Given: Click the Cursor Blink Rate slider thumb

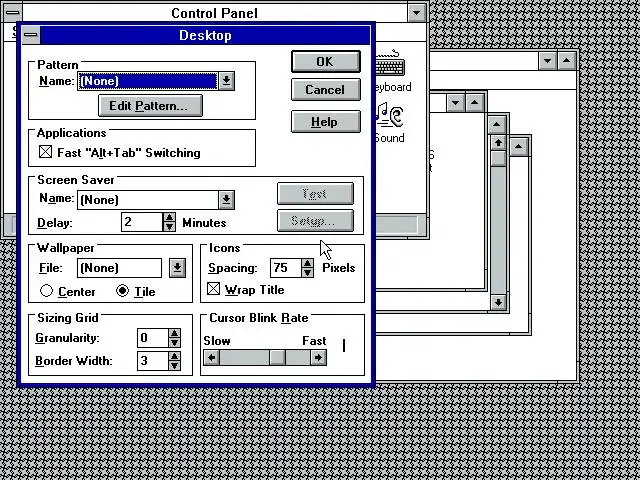Looking at the screenshot, I should 277,358.
